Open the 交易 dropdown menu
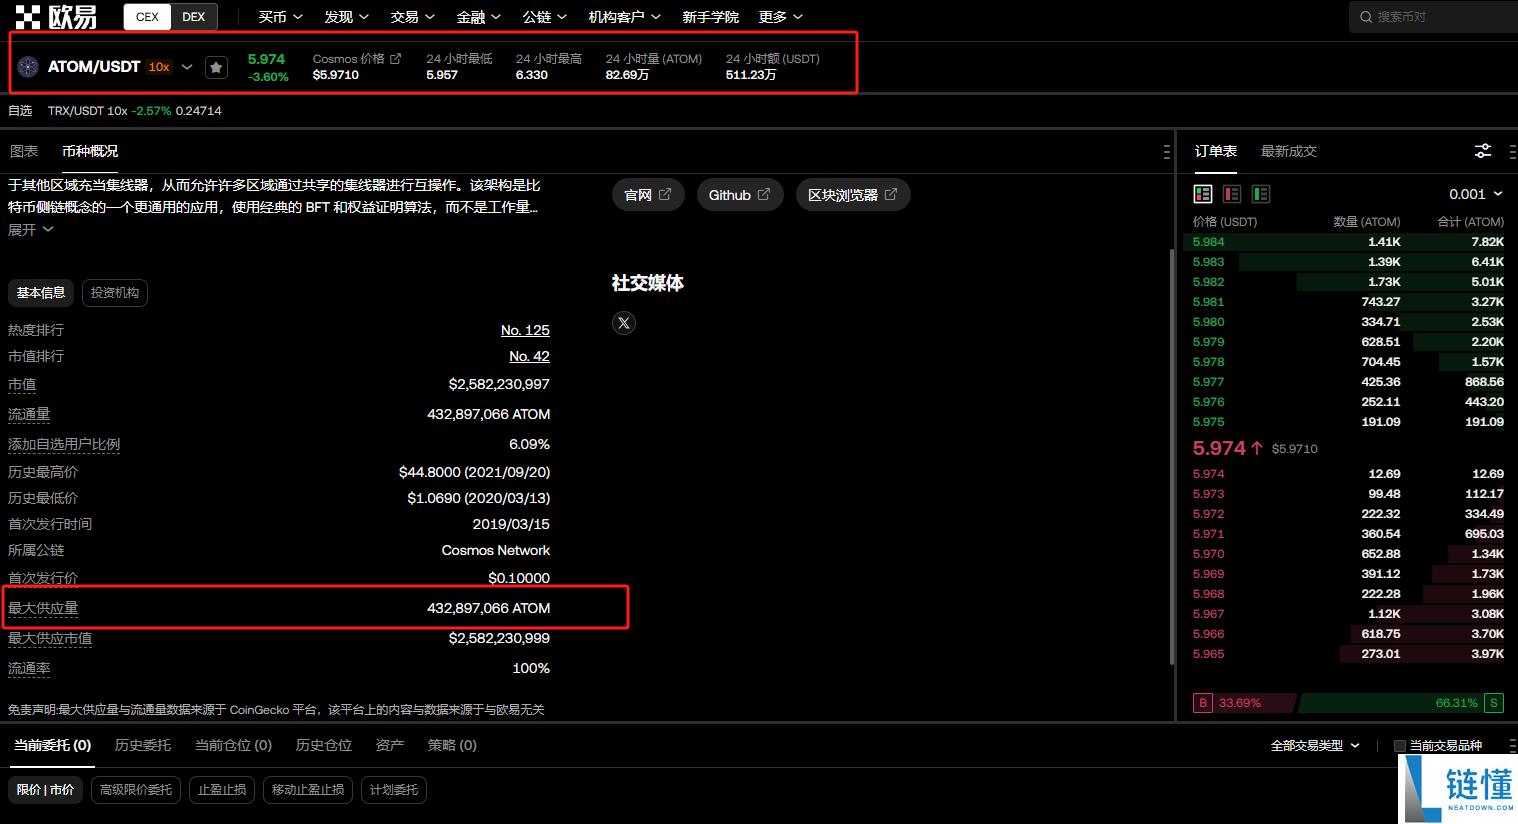 pos(412,17)
